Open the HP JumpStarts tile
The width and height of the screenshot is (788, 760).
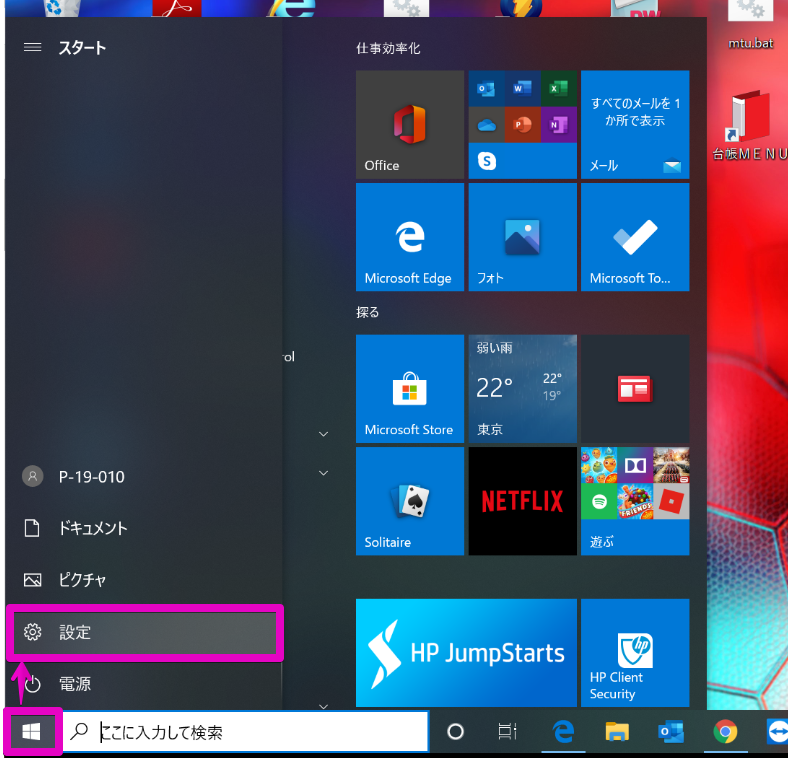(466, 652)
